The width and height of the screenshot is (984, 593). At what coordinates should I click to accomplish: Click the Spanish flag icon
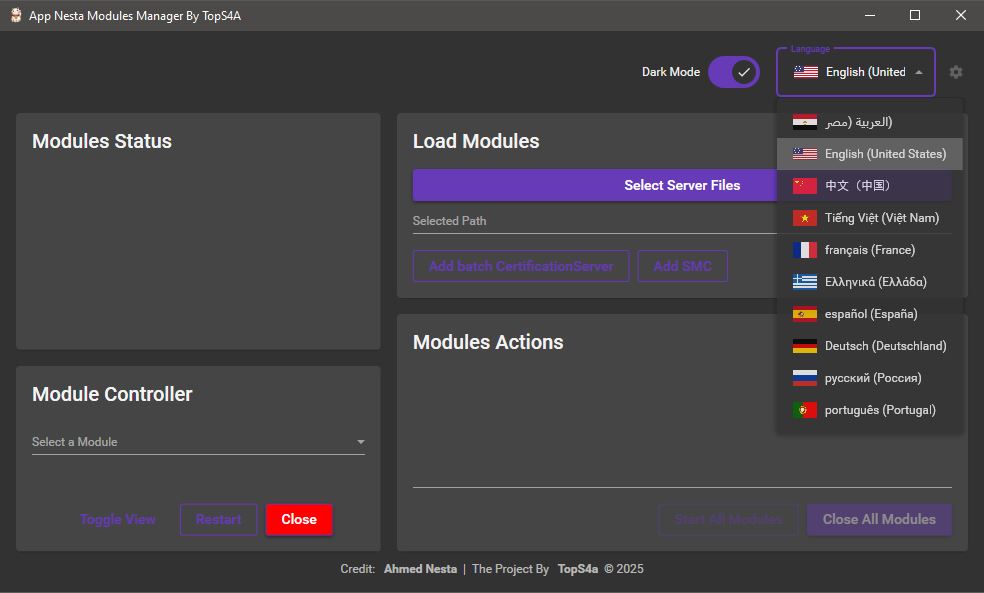click(806, 313)
